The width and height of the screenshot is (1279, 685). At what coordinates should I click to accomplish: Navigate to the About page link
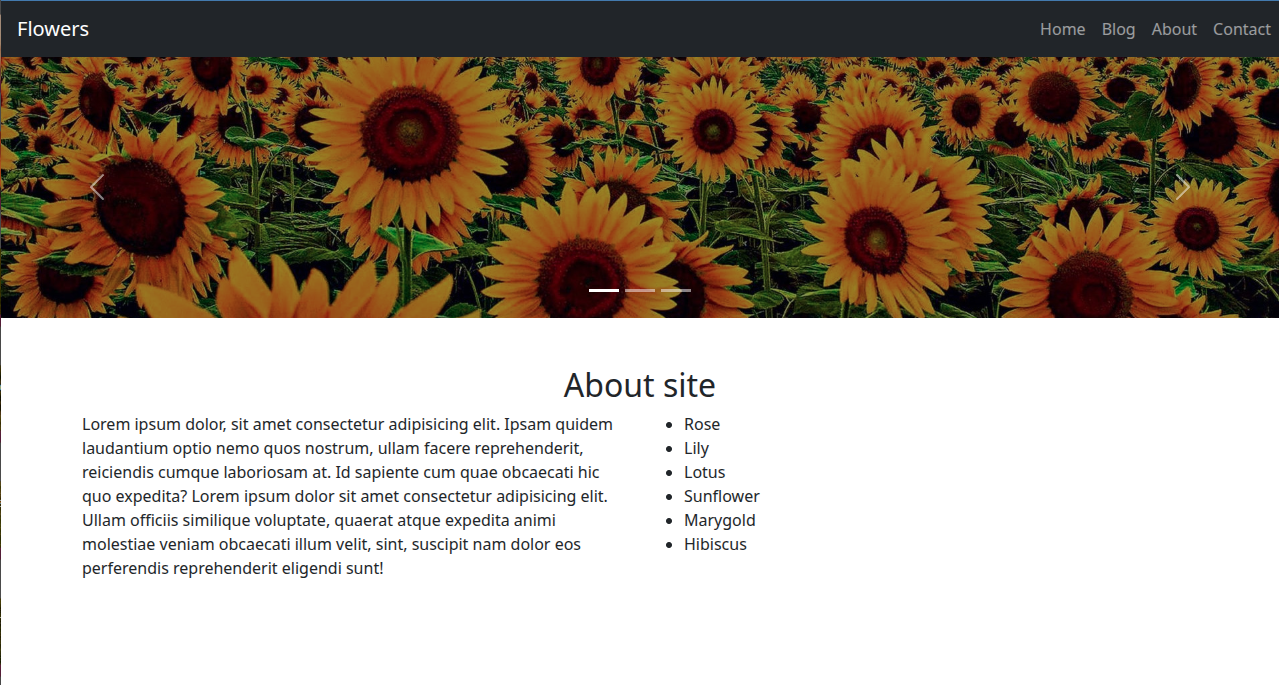click(1173, 29)
